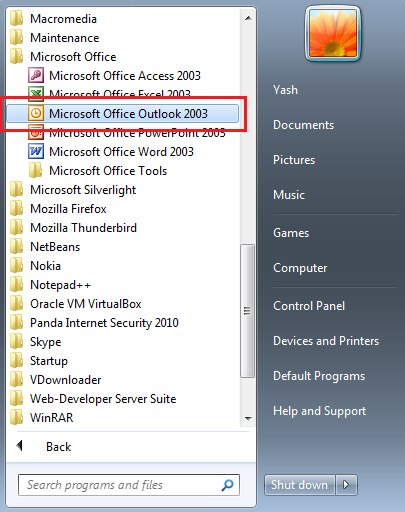The width and height of the screenshot is (405, 512).
Task: Open Pictures library
Action: 294,160
